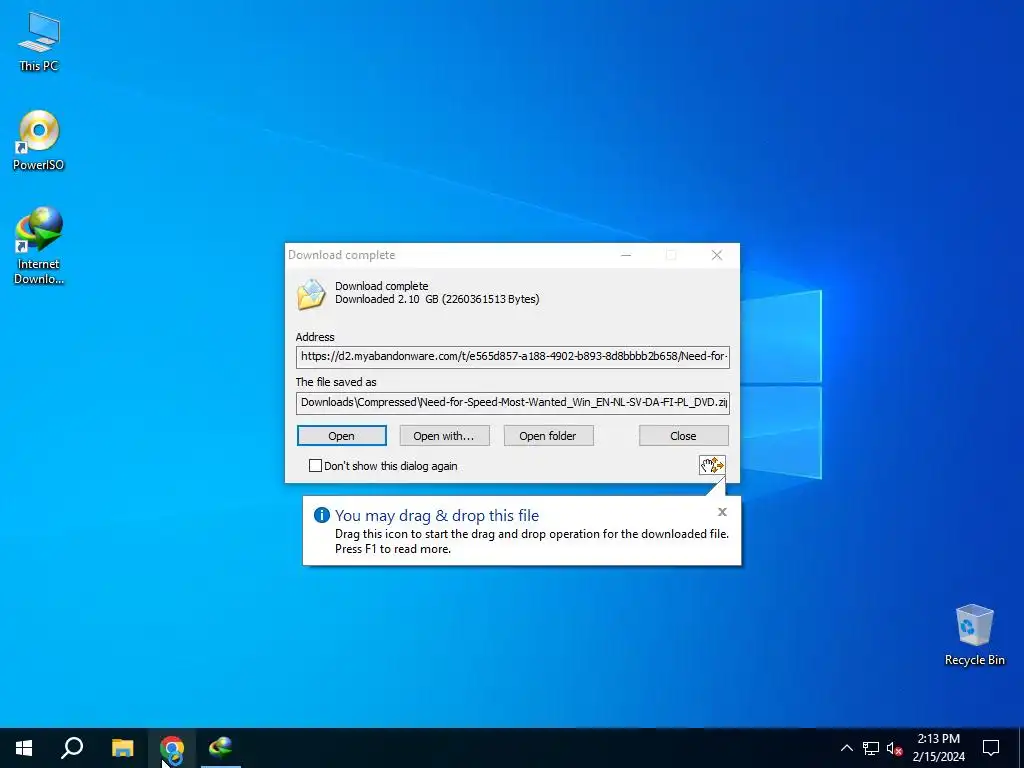The image size is (1024, 768).
Task: Open the Windows Start menu
Action: (24, 748)
